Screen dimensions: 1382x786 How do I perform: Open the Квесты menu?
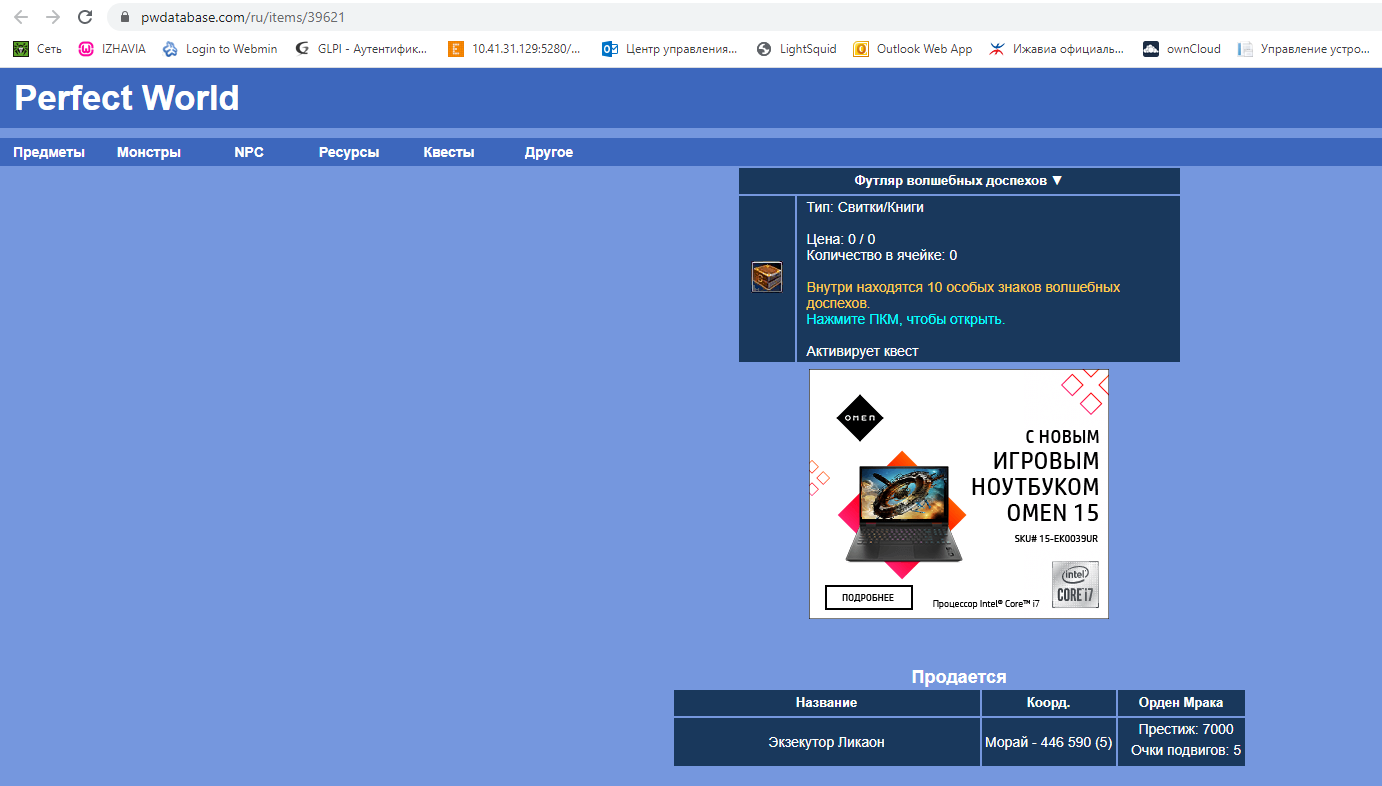(x=448, y=153)
